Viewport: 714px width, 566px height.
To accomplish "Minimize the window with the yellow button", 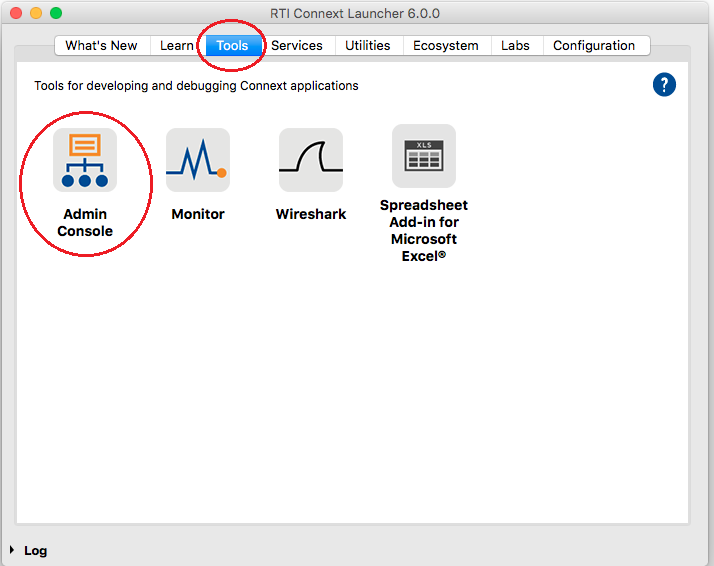I will tap(35, 13).
